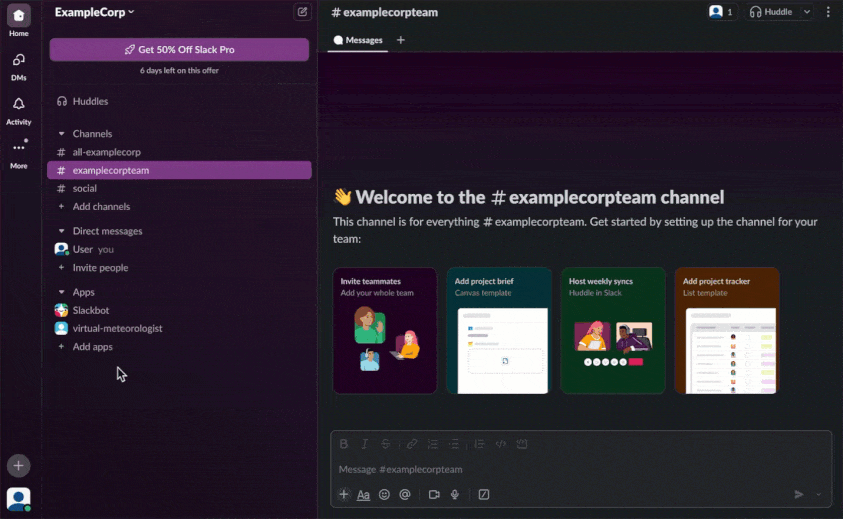
Task: Collapse the Channels section
Action: click(61, 133)
